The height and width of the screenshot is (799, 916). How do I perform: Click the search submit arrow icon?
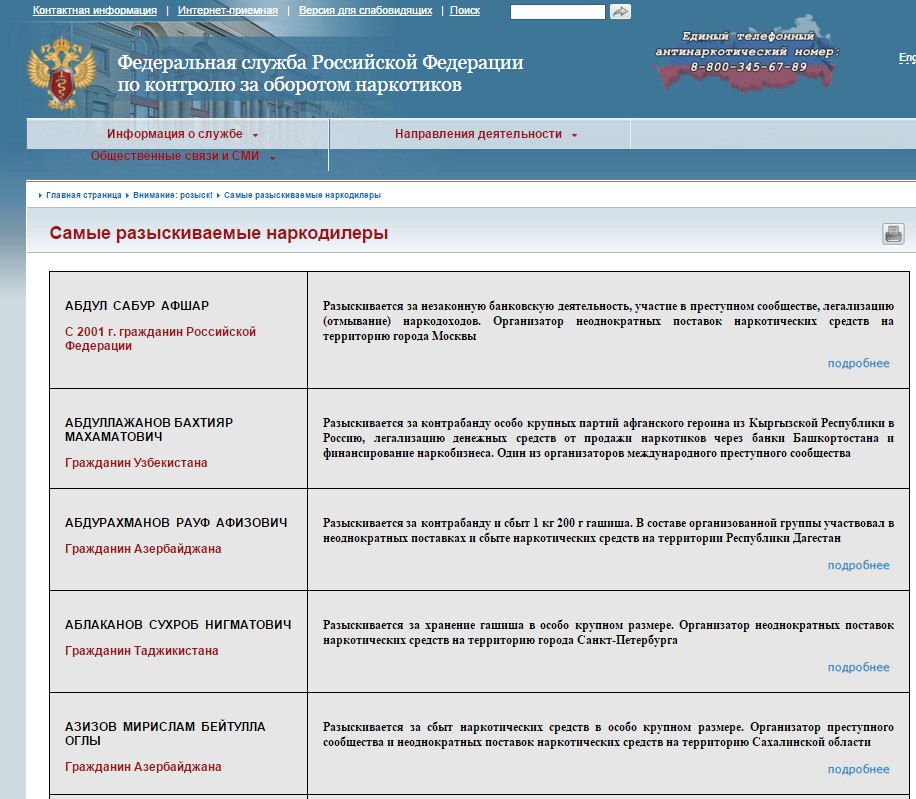click(620, 11)
